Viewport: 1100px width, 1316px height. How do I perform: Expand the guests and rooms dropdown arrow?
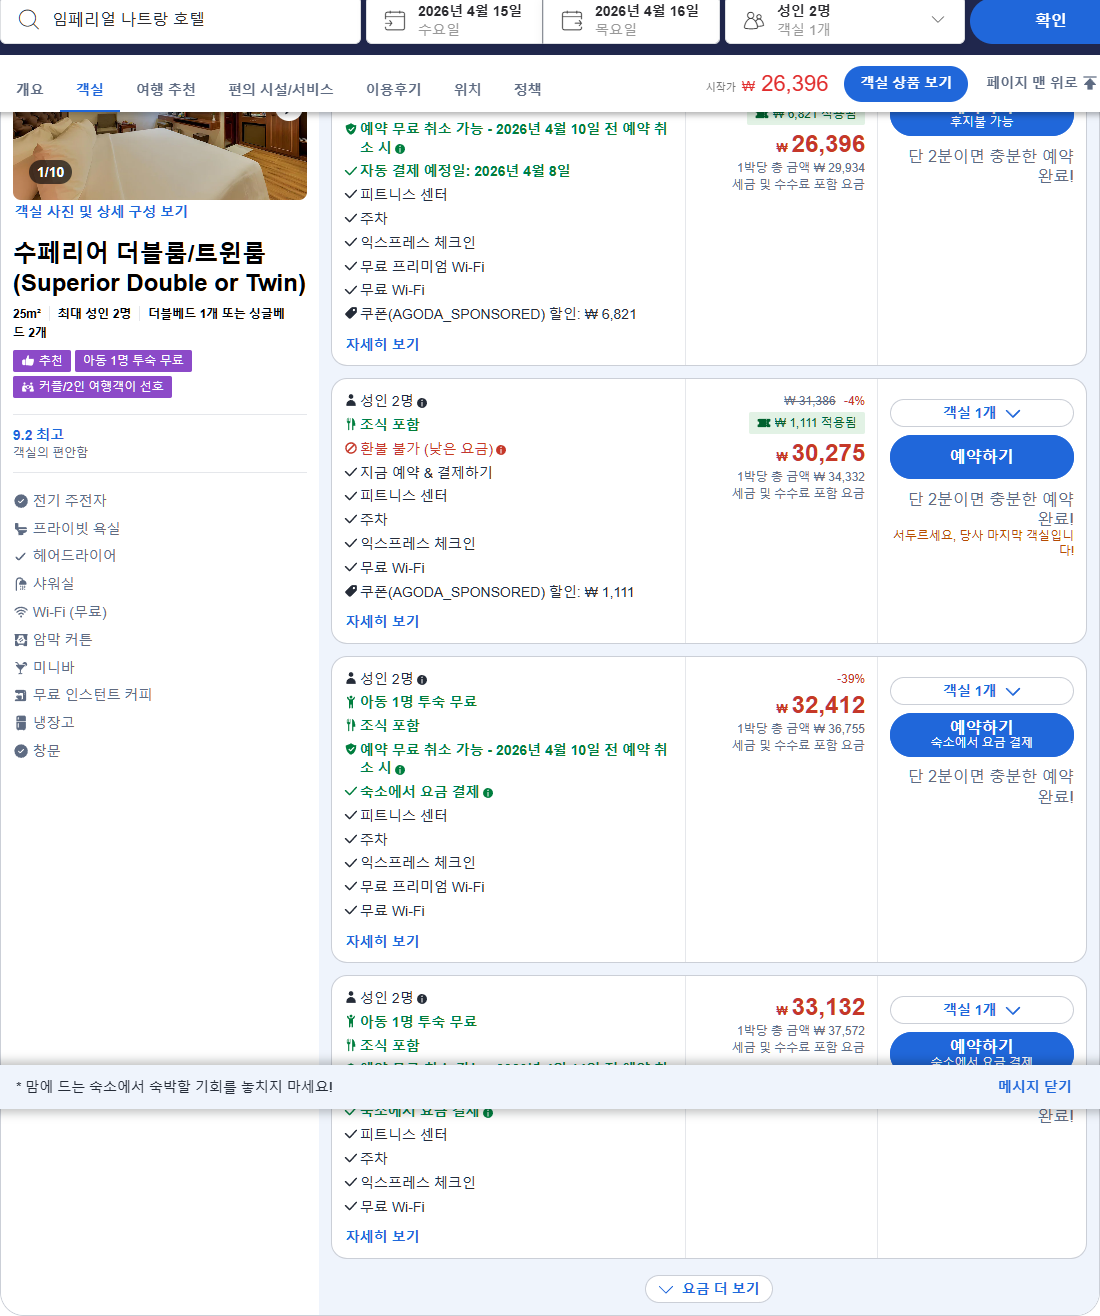click(937, 19)
